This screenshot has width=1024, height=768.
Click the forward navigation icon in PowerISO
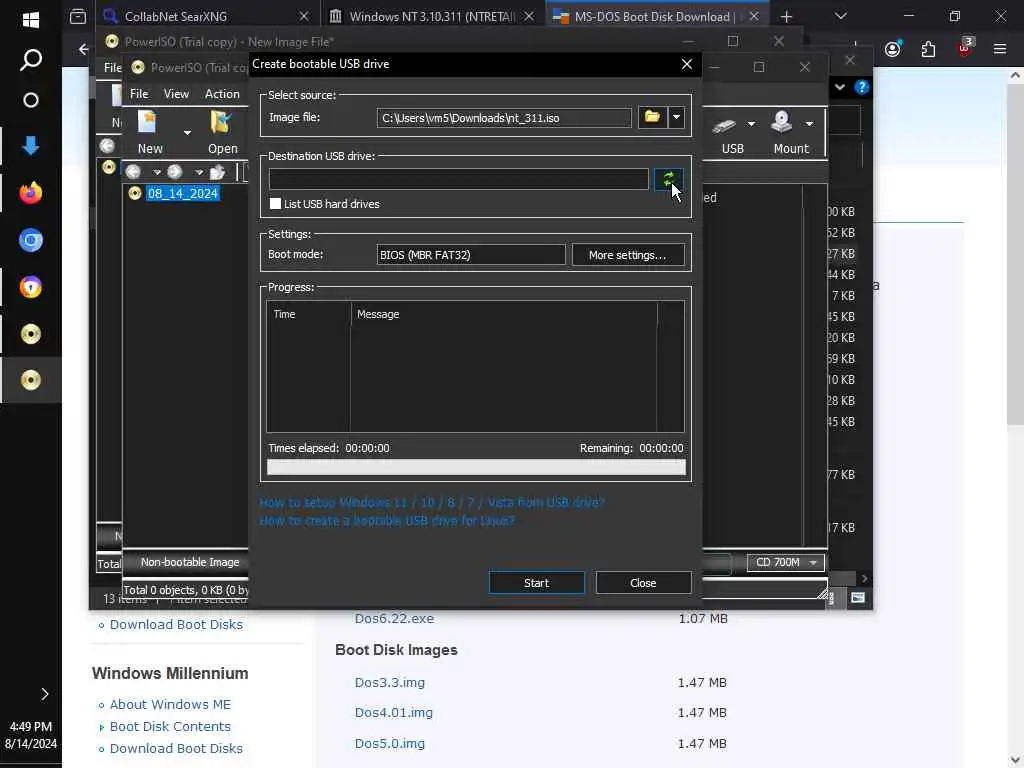point(174,172)
